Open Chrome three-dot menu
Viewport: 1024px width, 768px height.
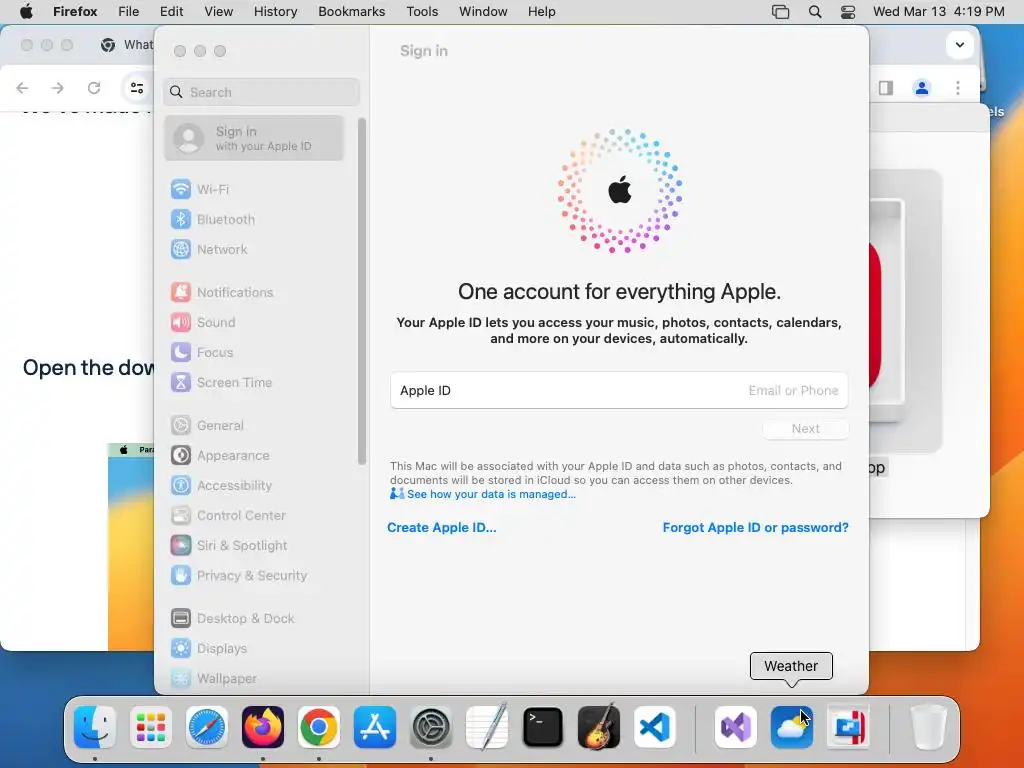[x=958, y=88]
